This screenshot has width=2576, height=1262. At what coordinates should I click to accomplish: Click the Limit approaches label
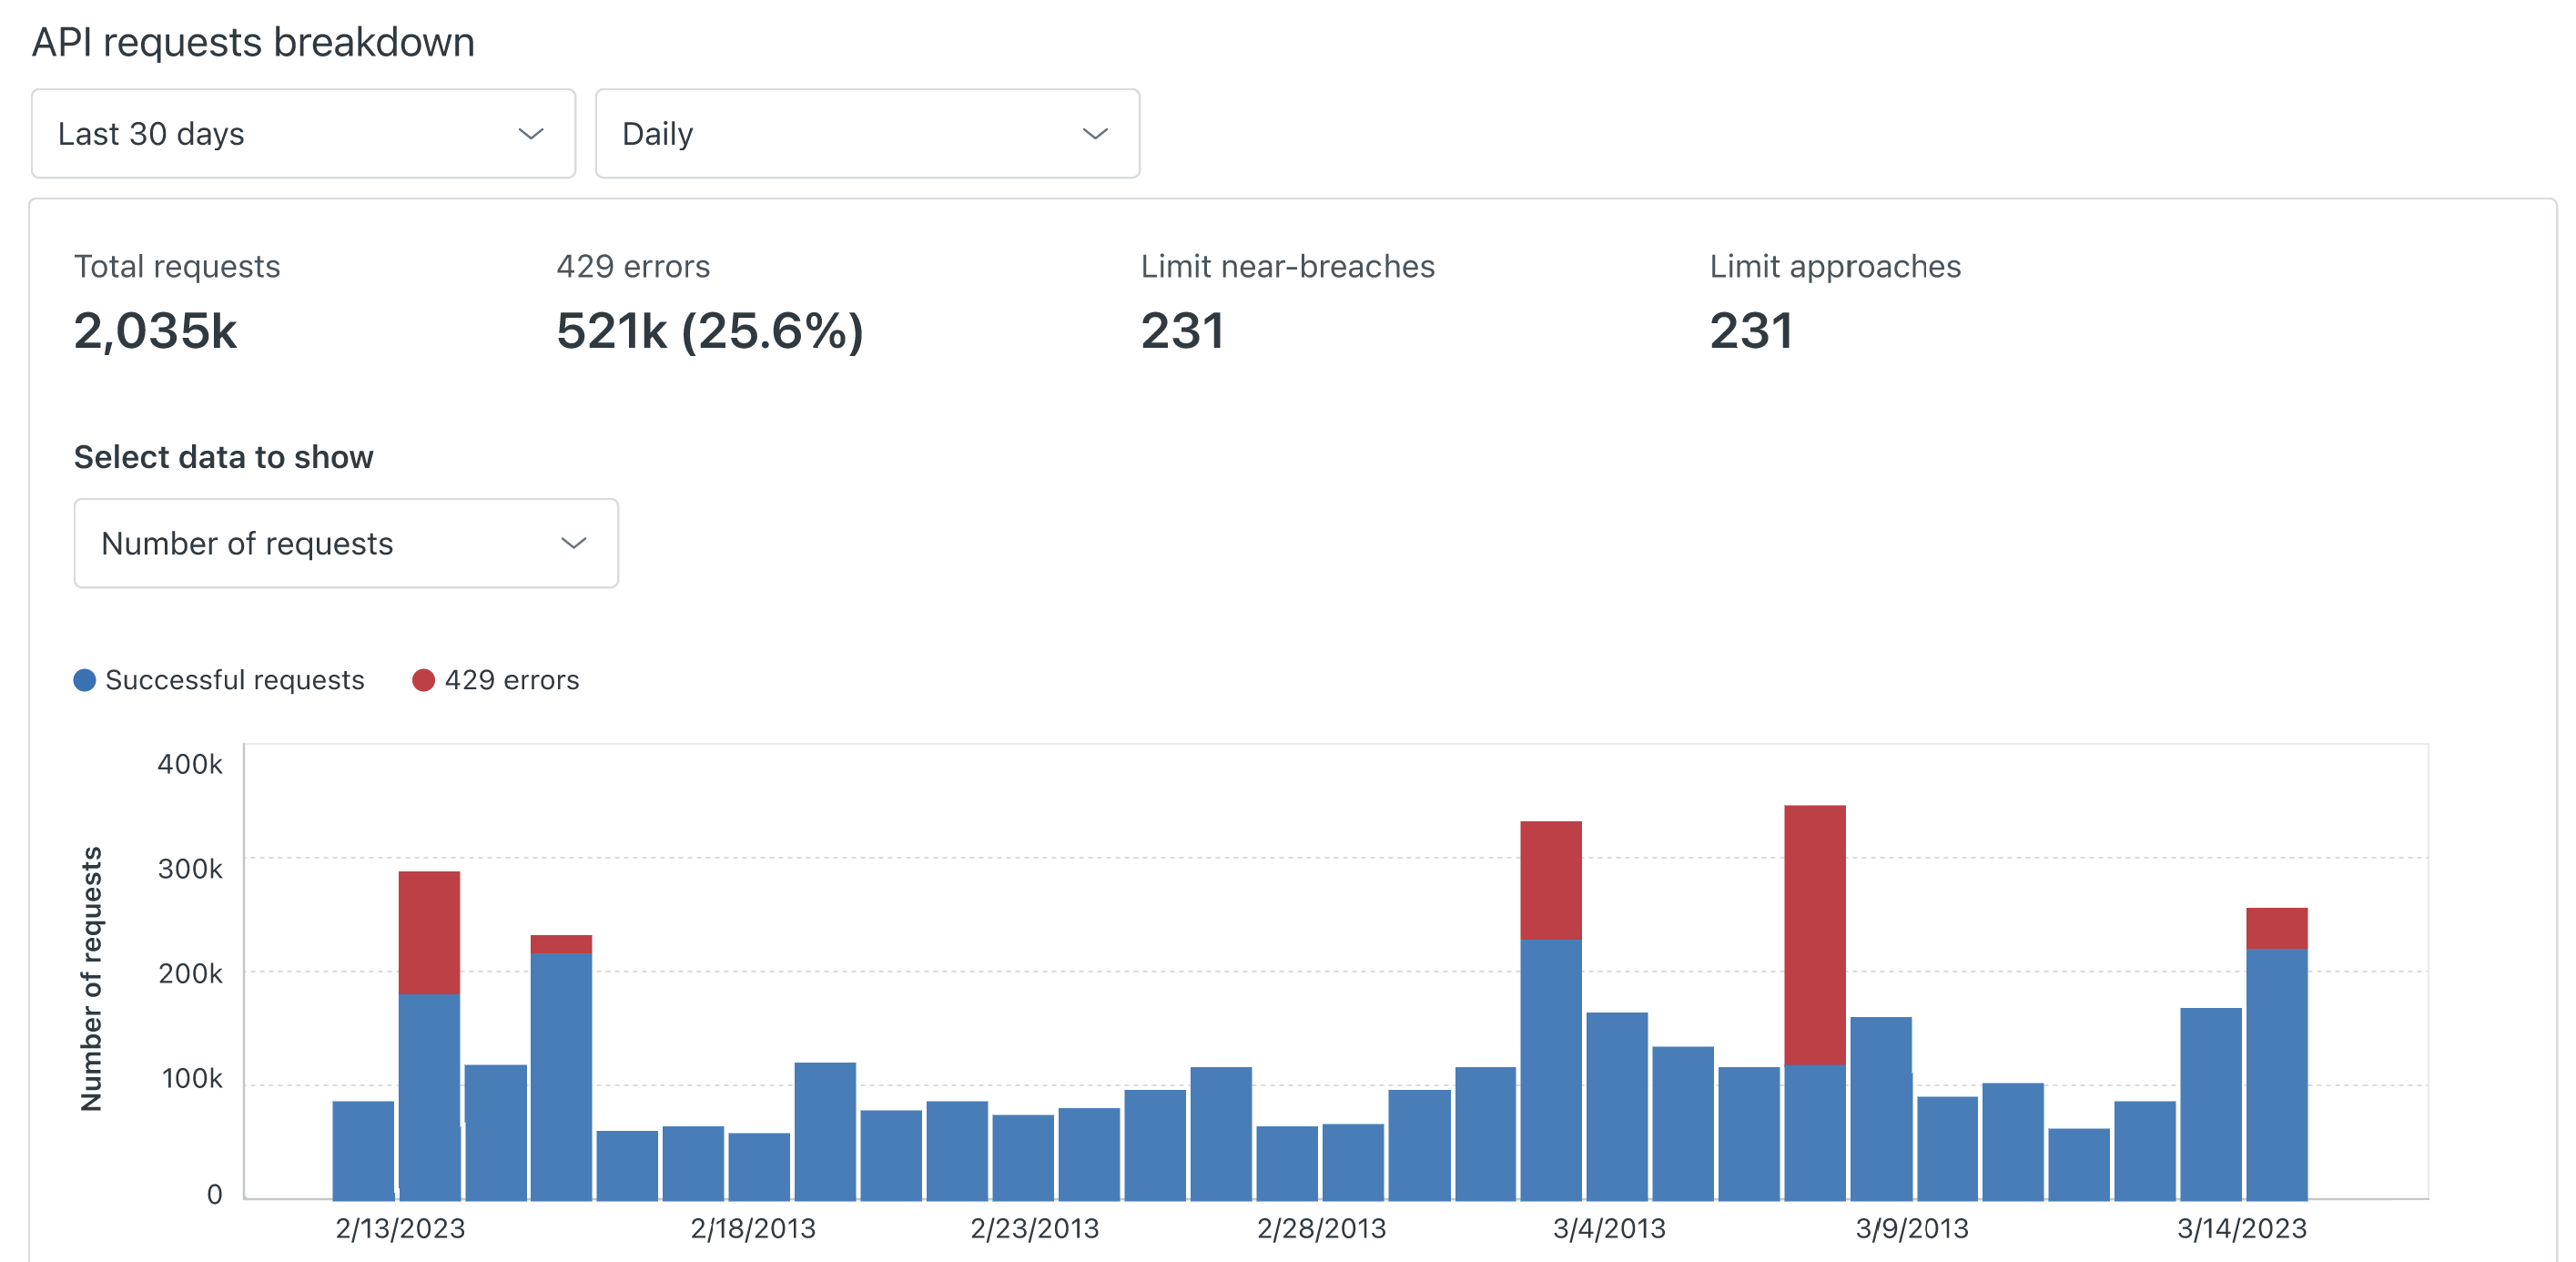pyautogui.click(x=1835, y=266)
